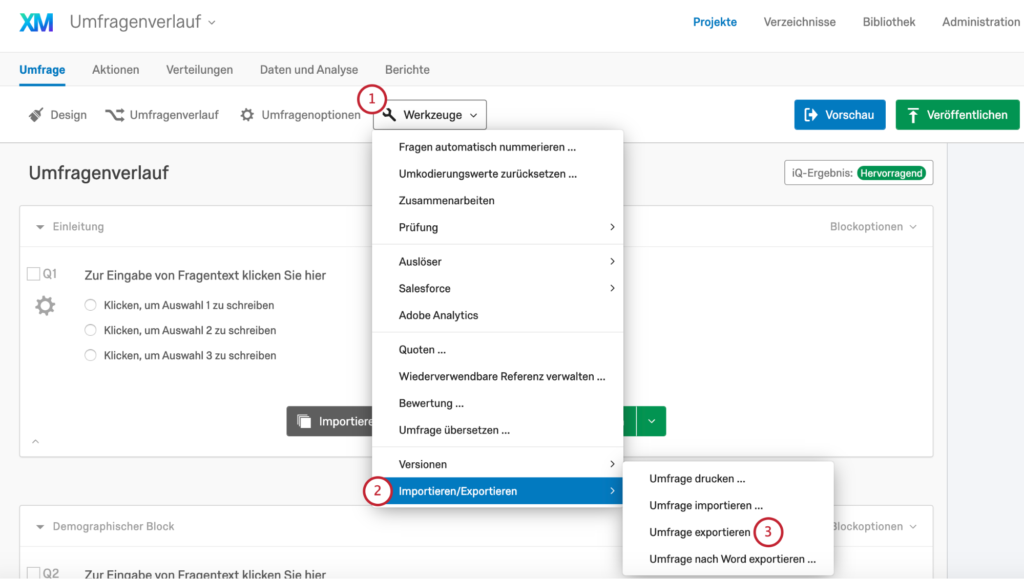
Task: Click the Q1 question gear icon
Action: click(x=45, y=305)
